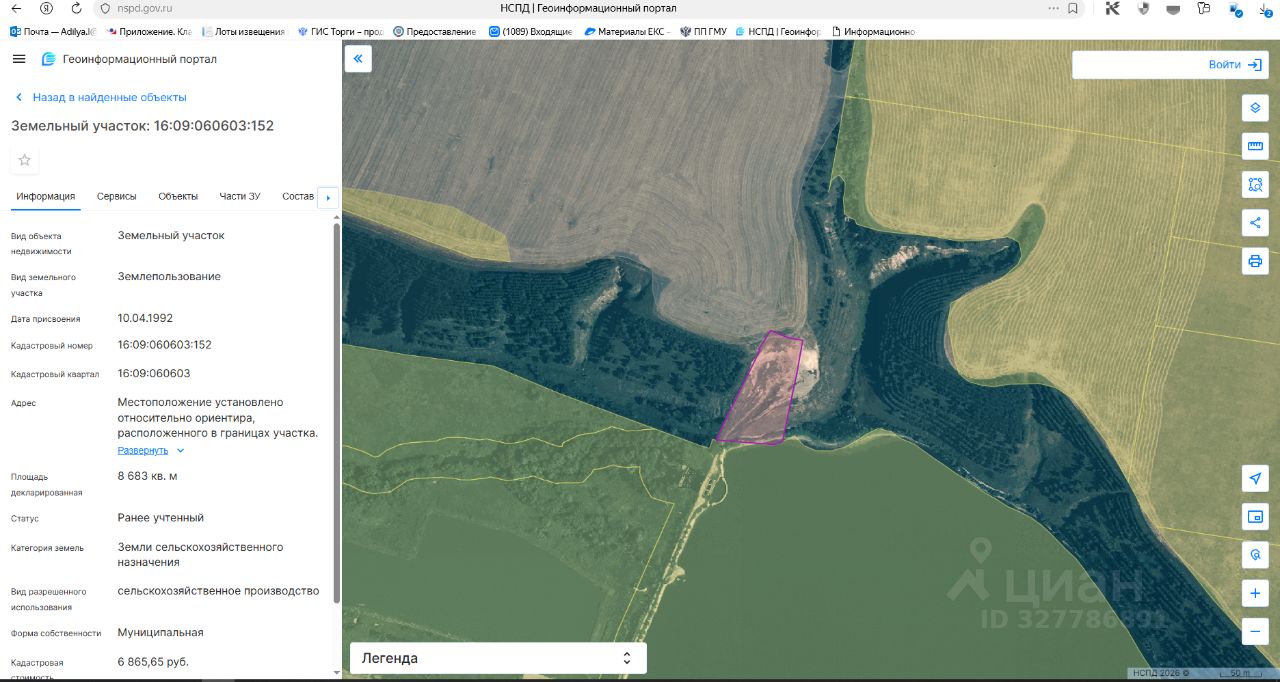Click the heading Земельный участок: 16:09:060603:152

pyautogui.click(x=142, y=126)
